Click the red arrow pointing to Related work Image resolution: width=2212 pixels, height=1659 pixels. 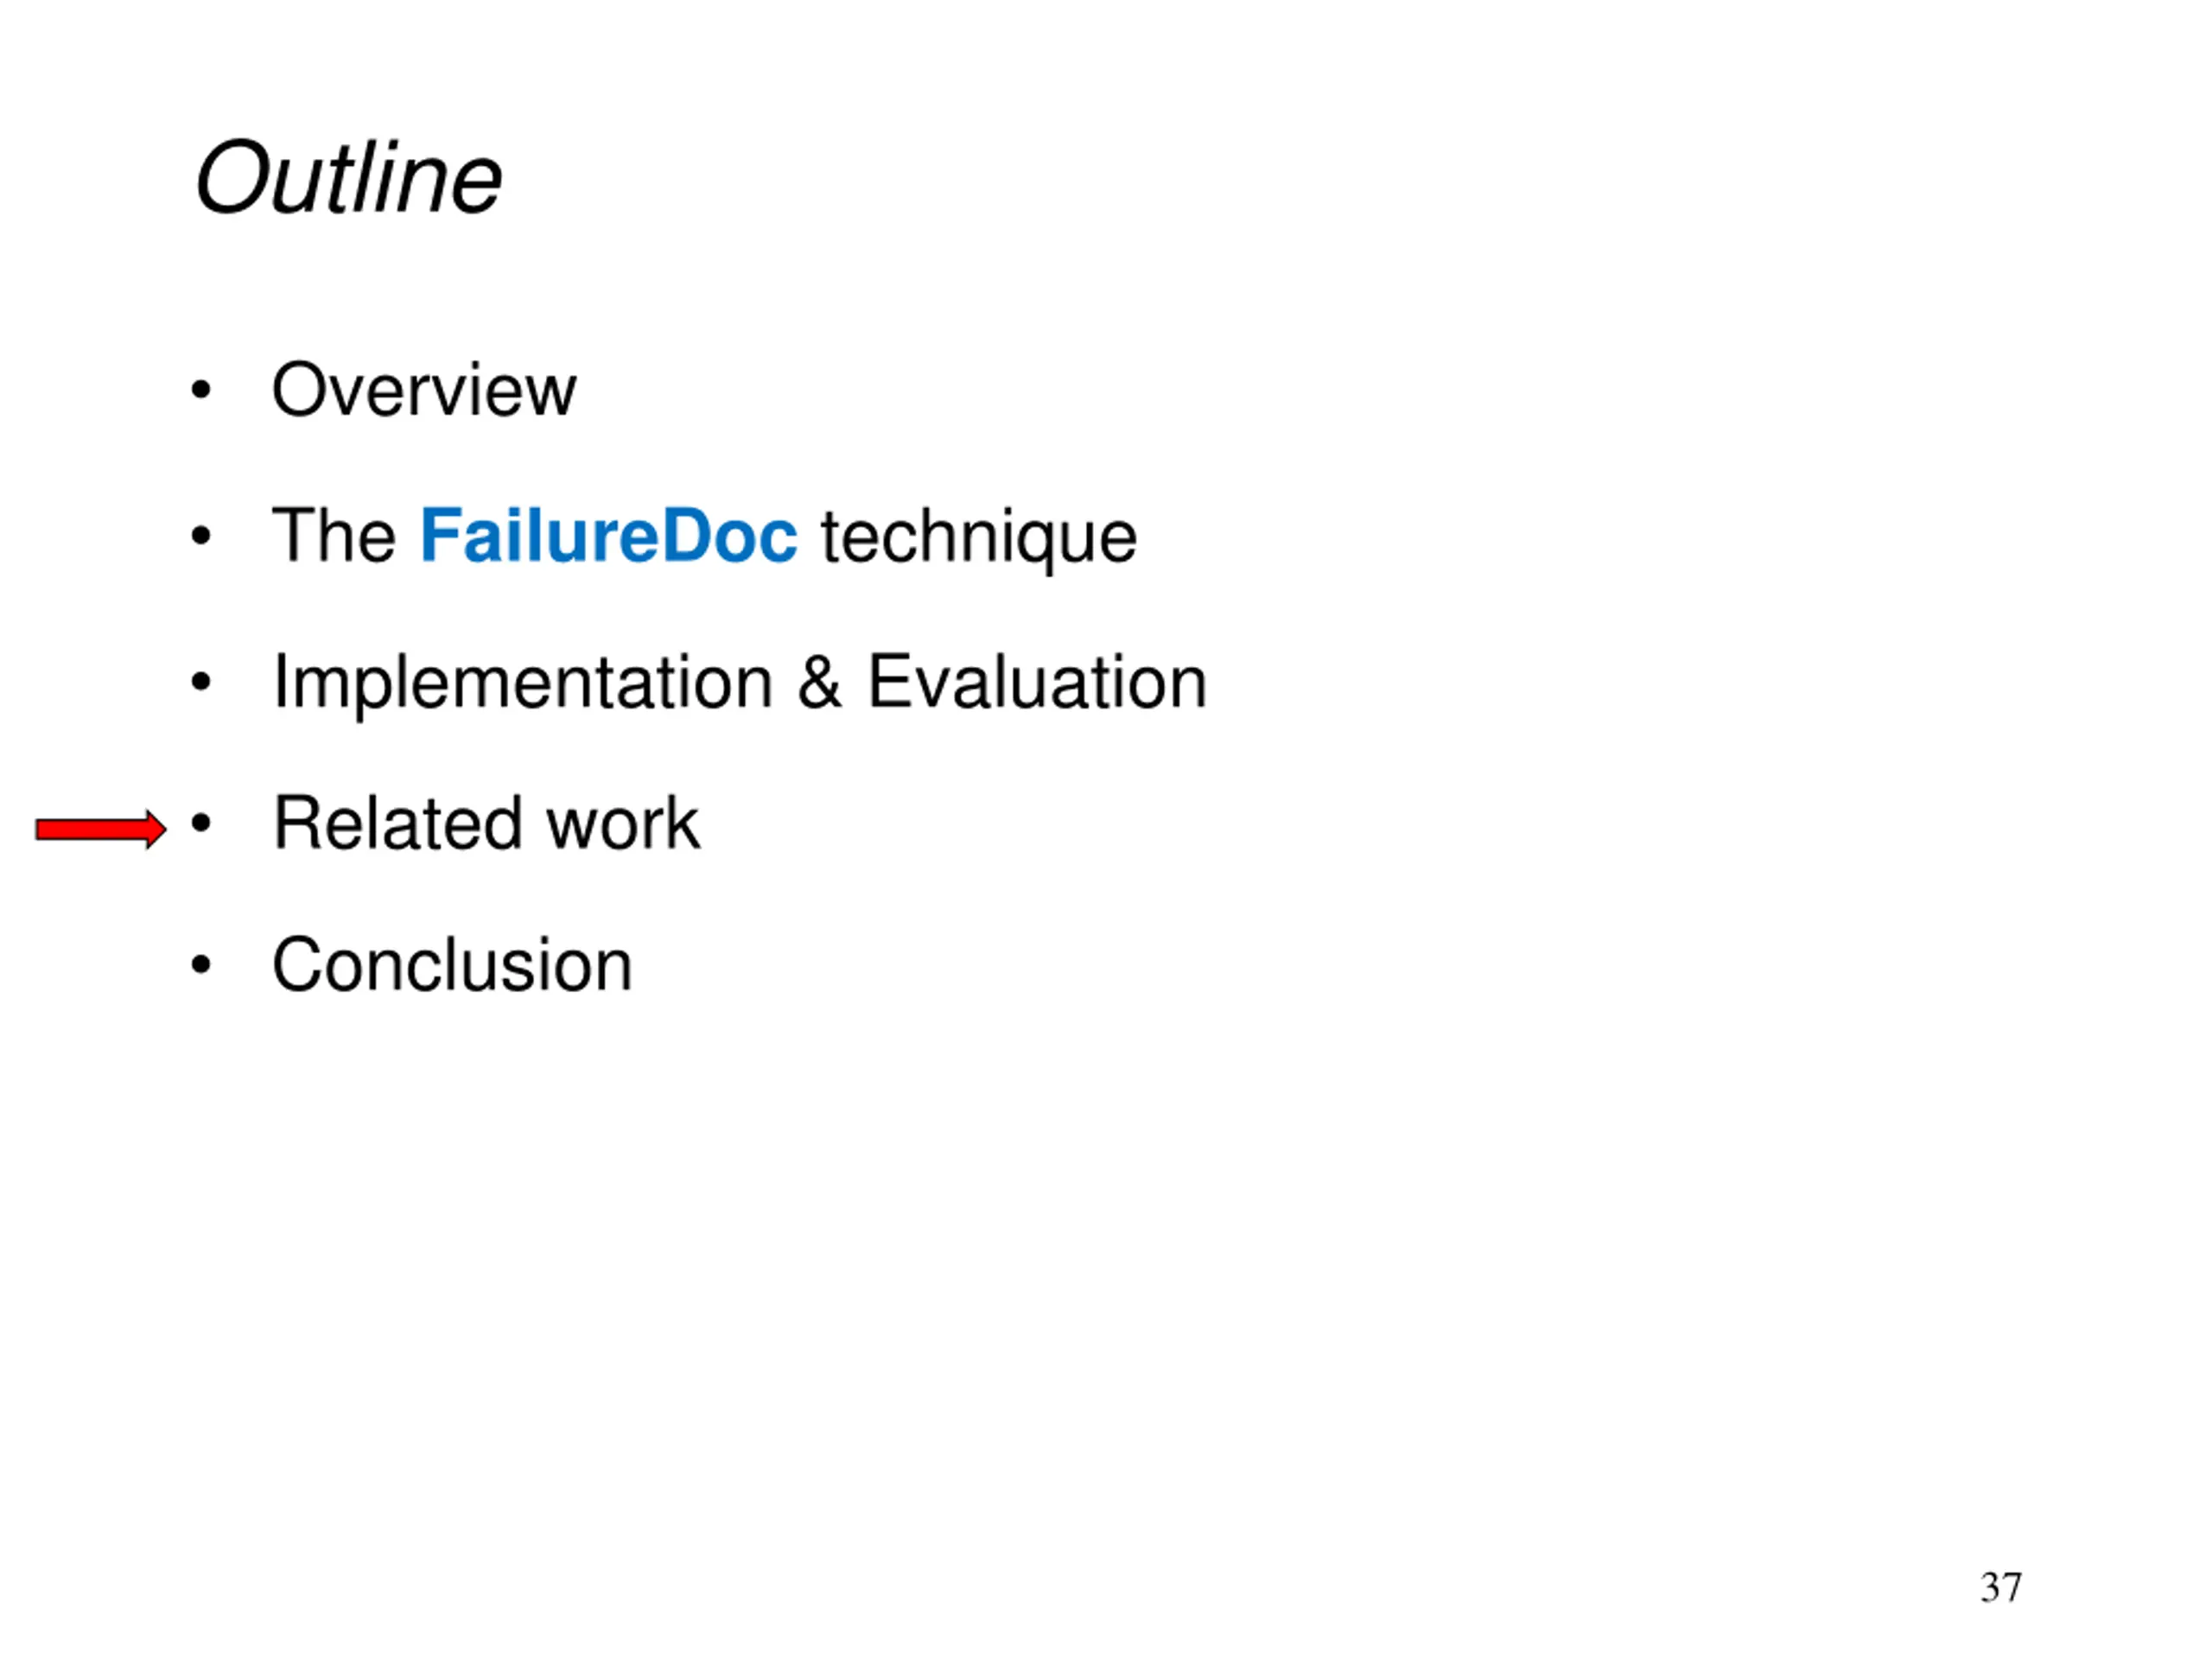(101, 829)
